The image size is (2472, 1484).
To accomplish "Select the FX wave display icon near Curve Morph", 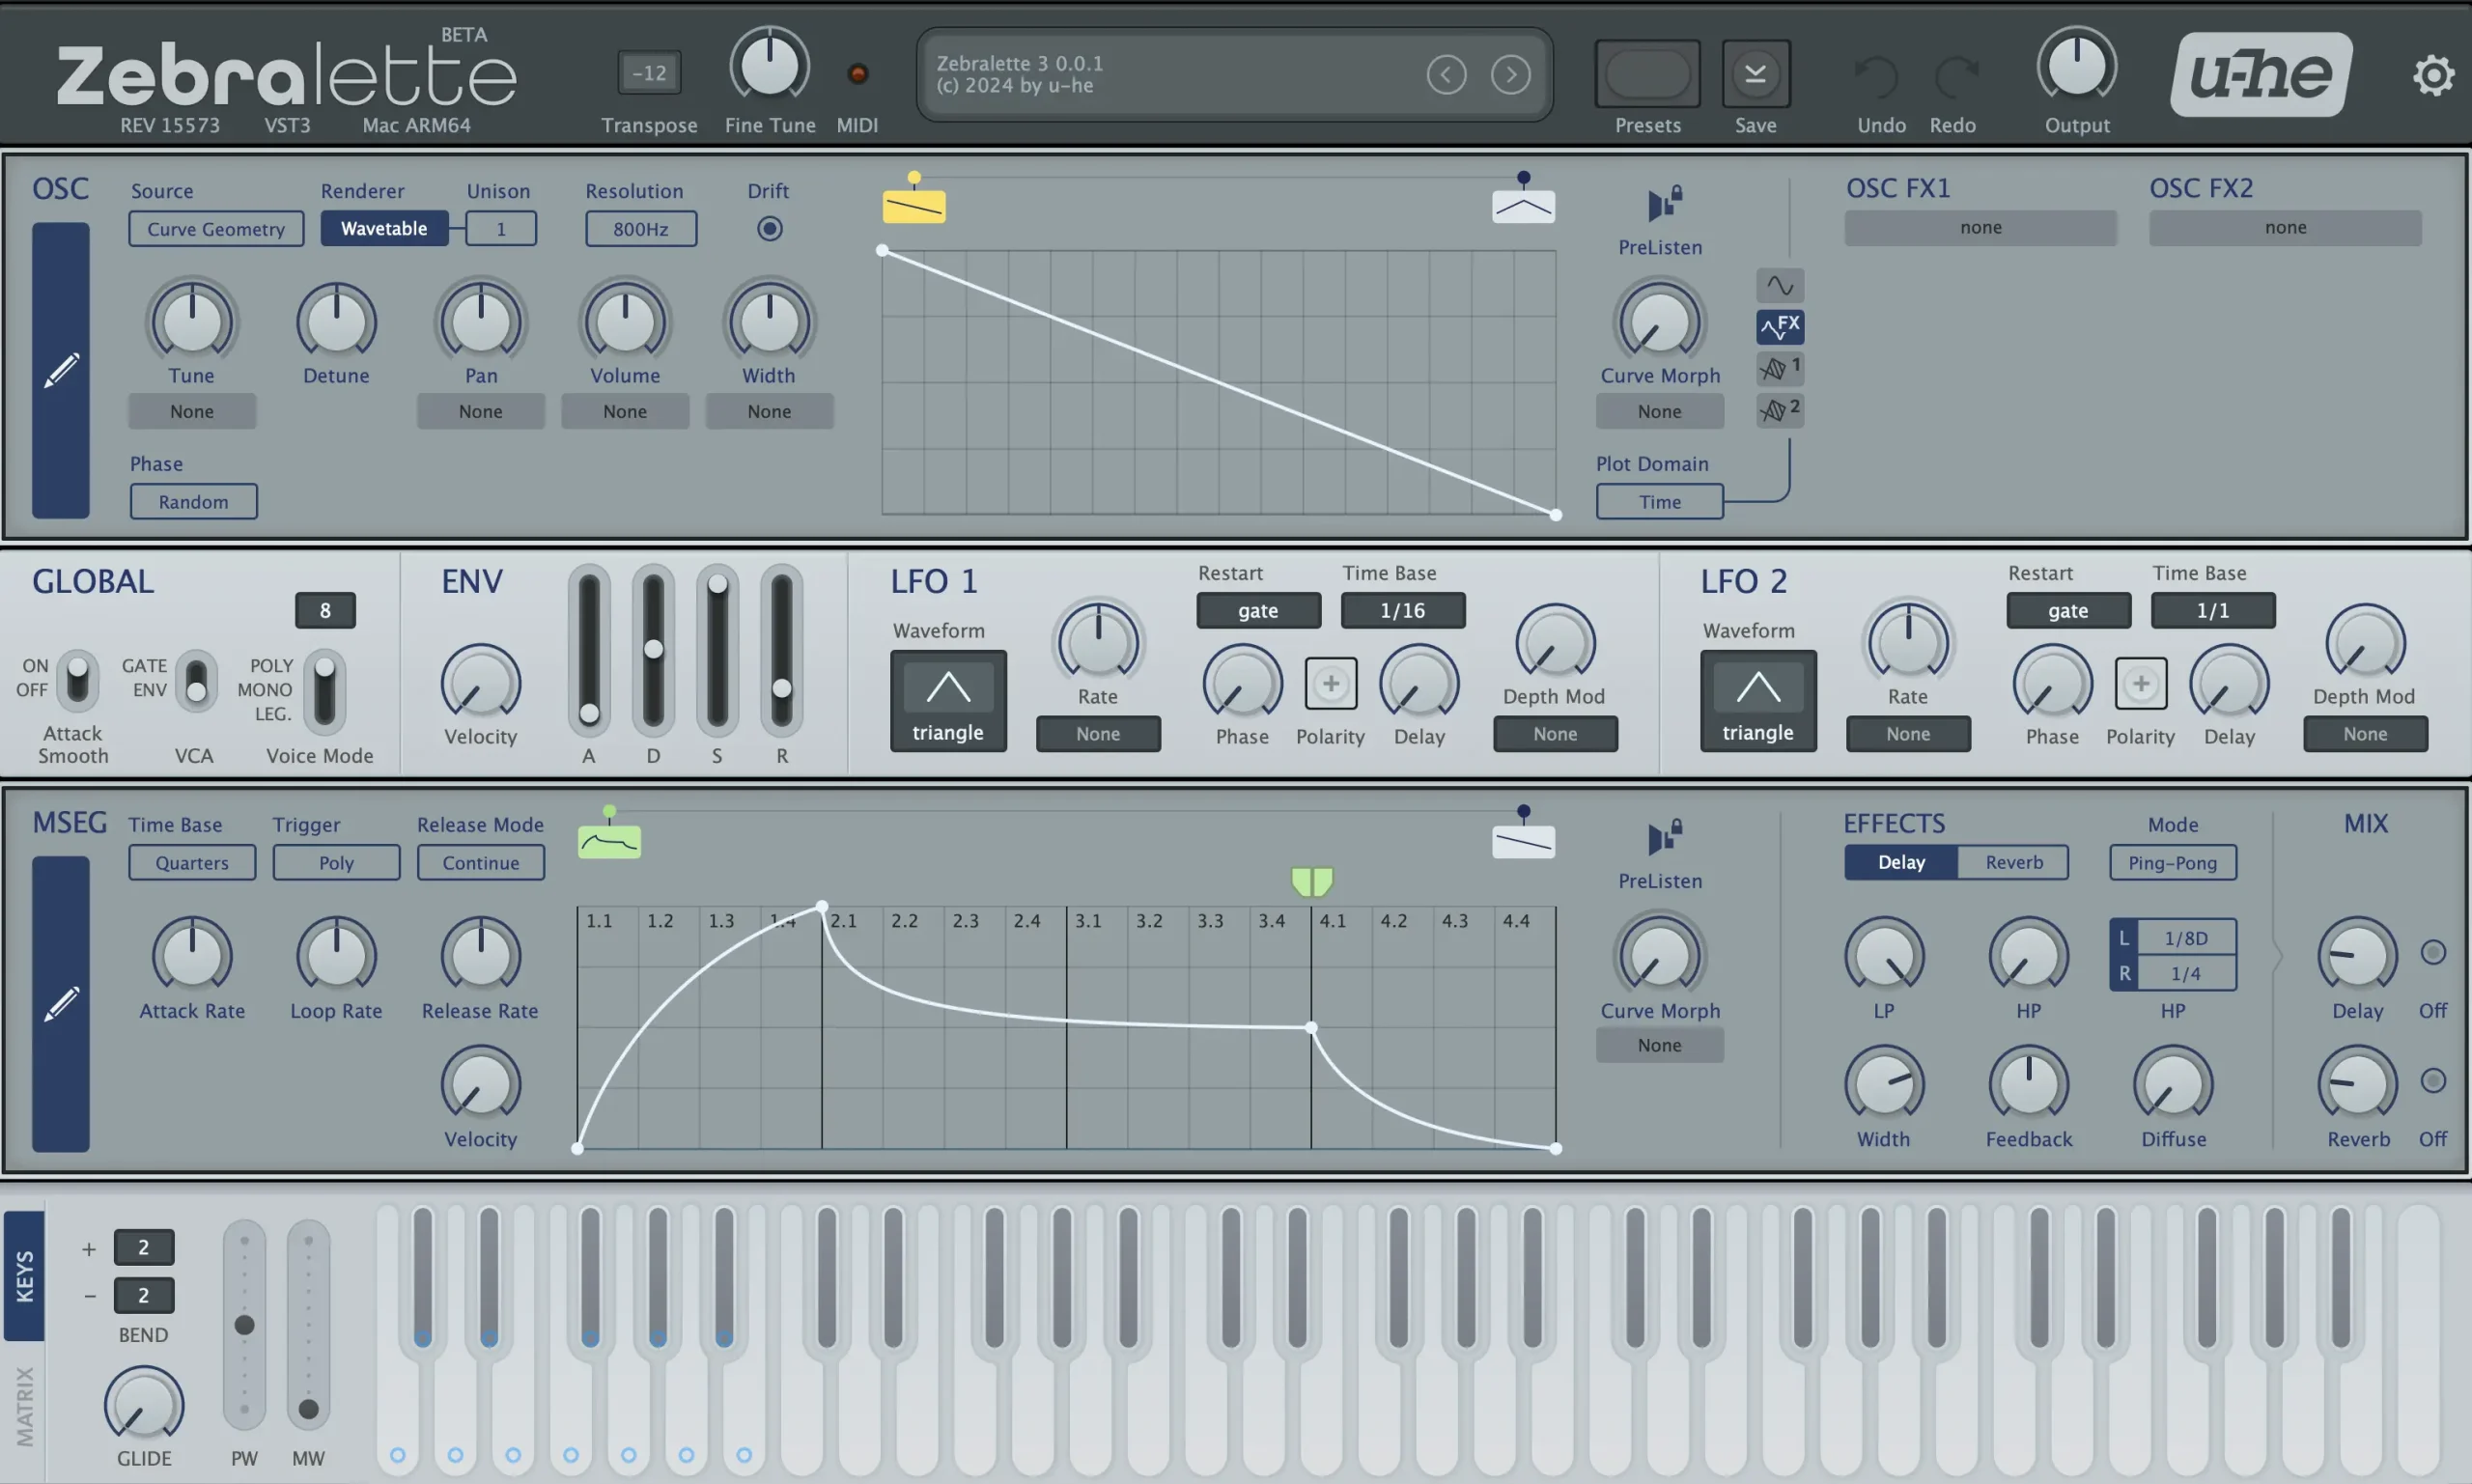I will 1778,325.
